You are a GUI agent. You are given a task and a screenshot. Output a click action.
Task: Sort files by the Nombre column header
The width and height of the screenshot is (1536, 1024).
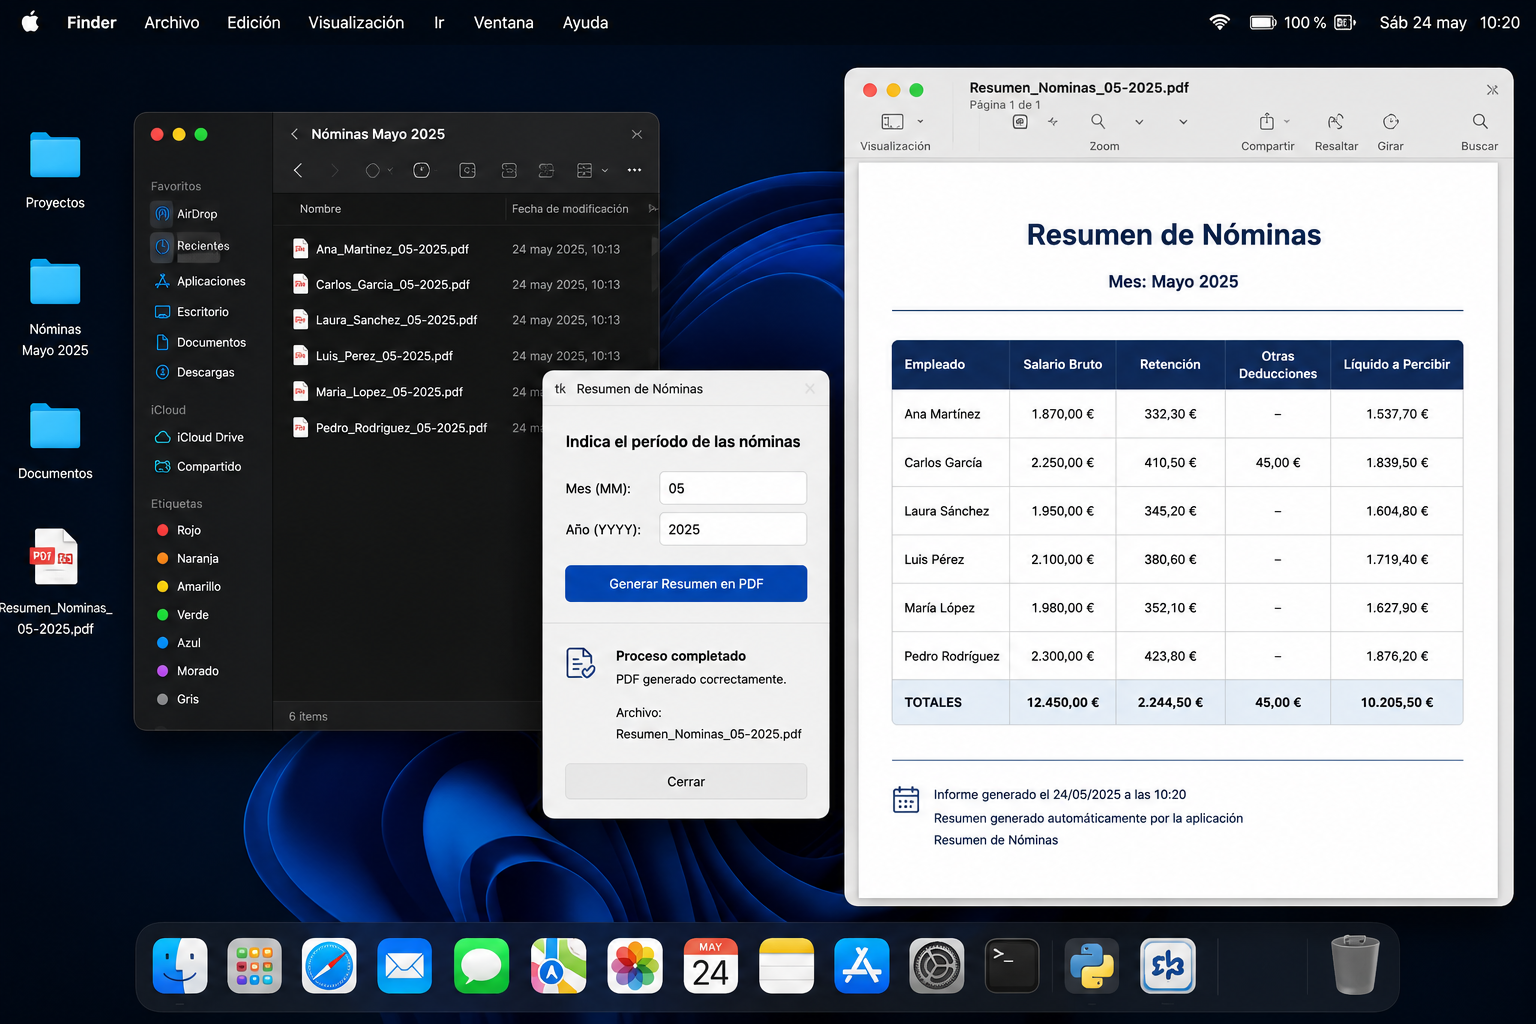[320, 209]
